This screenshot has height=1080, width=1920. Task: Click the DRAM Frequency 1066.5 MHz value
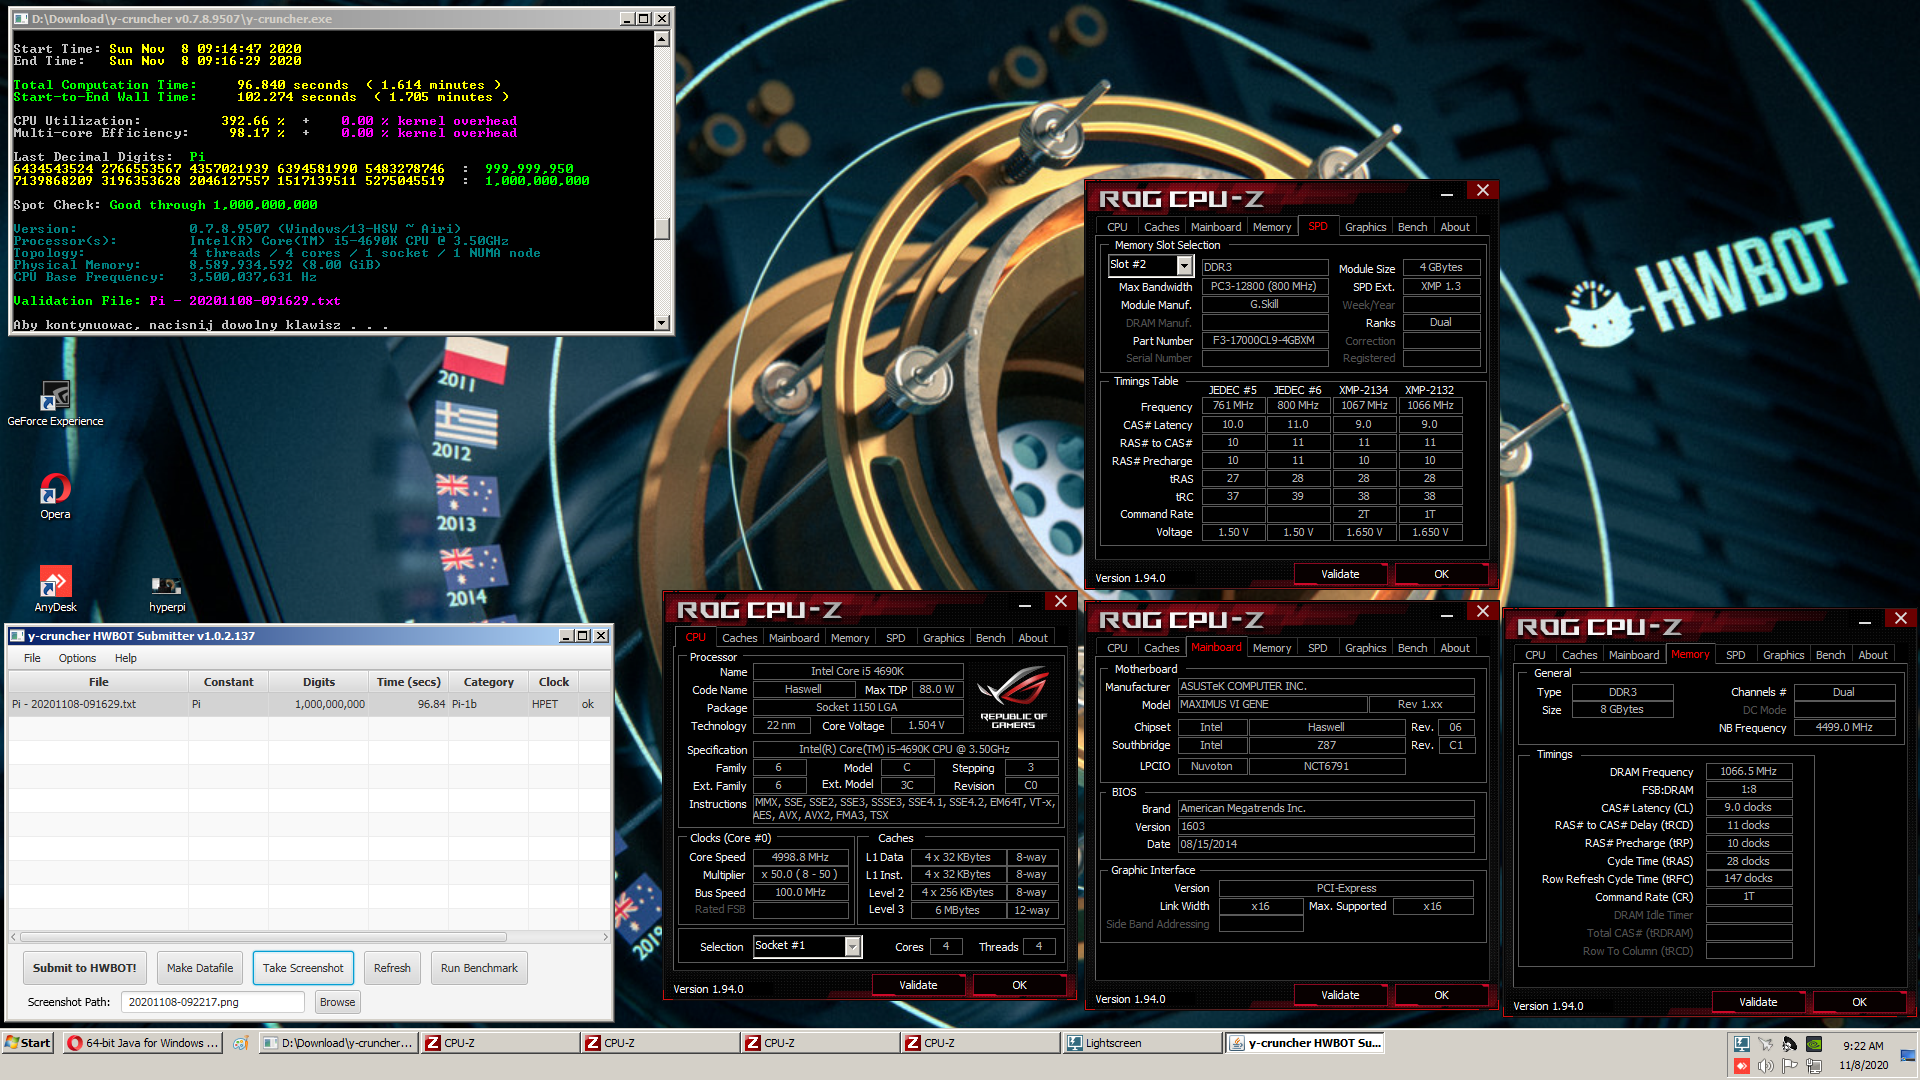[1748, 772]
